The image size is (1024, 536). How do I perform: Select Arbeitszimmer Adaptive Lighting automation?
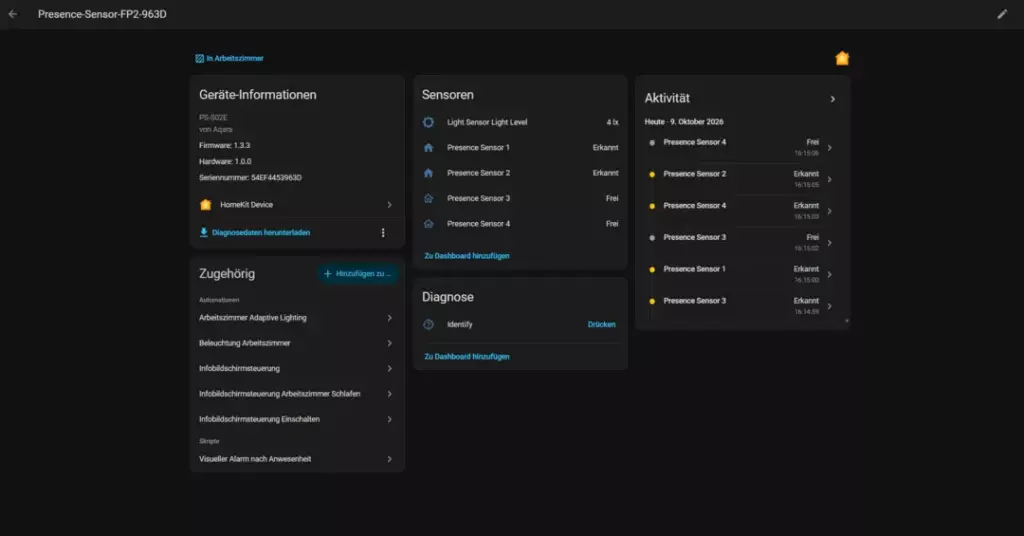(297, 318)
